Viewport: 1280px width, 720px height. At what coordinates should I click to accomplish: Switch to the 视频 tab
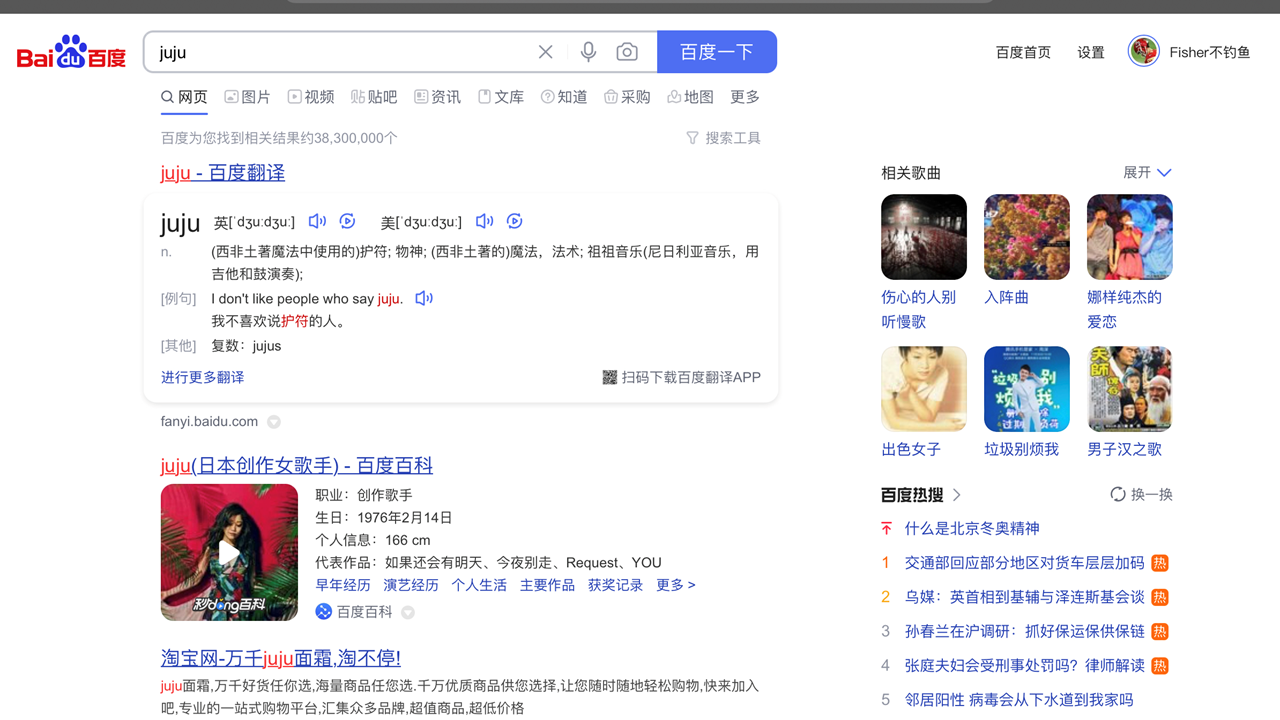coord(311,97)
